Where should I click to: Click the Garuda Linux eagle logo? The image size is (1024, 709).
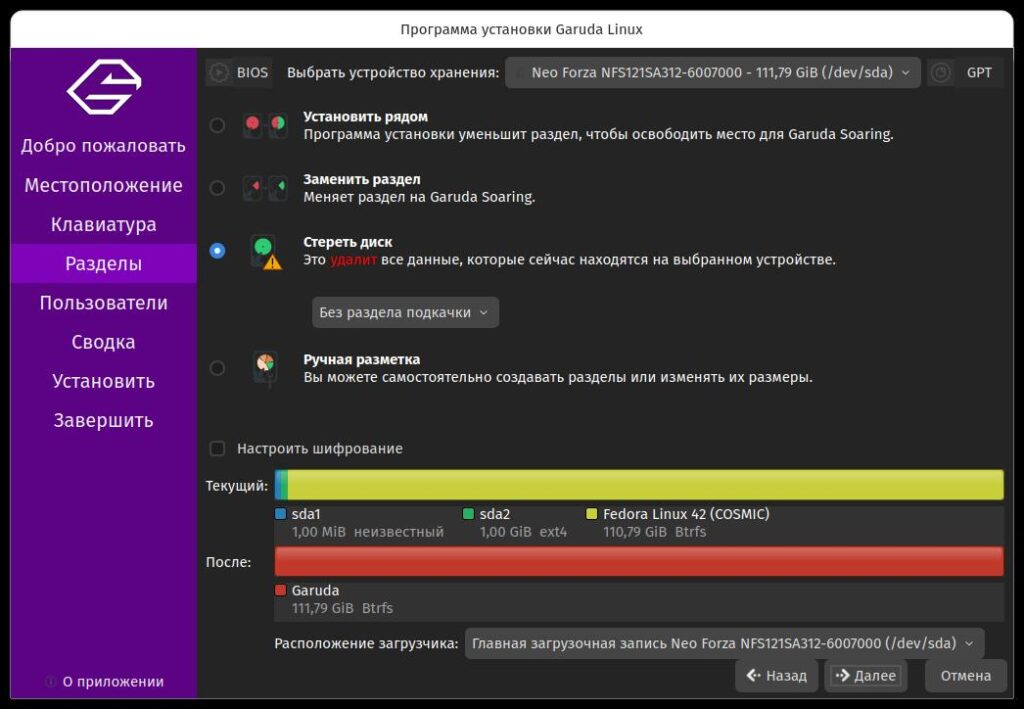pyautogui.click(x=103, y=87)
